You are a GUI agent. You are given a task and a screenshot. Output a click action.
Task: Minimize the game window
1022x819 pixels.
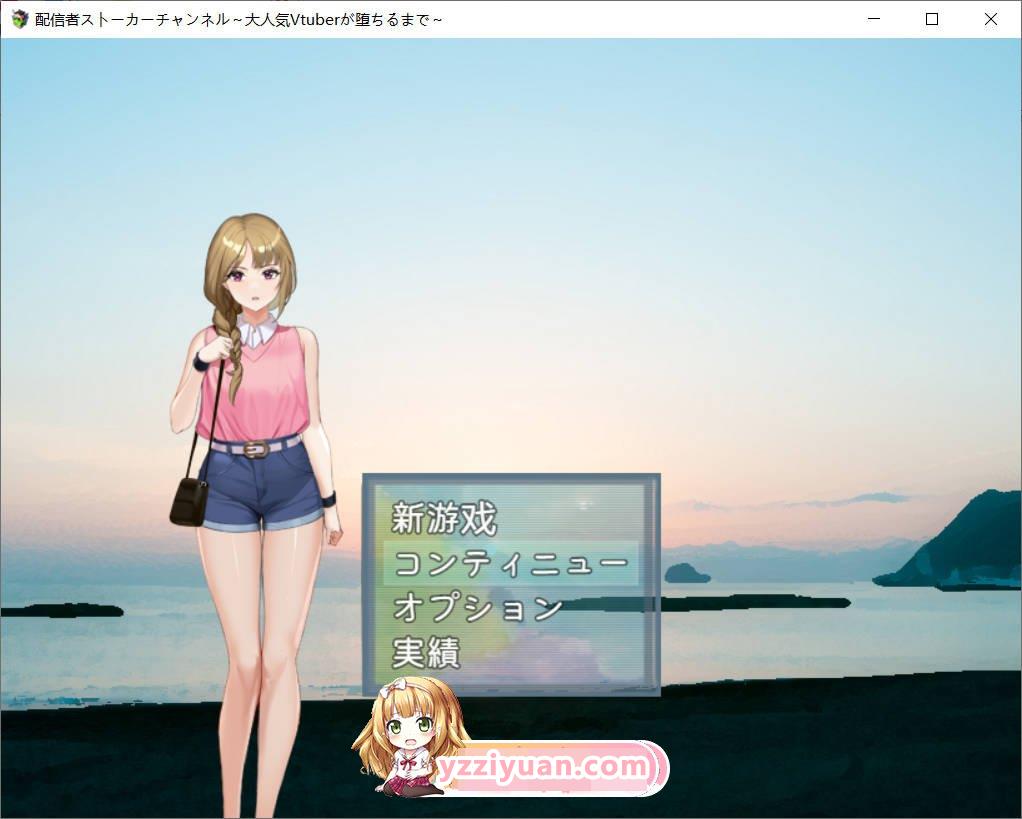coord(873,19)
